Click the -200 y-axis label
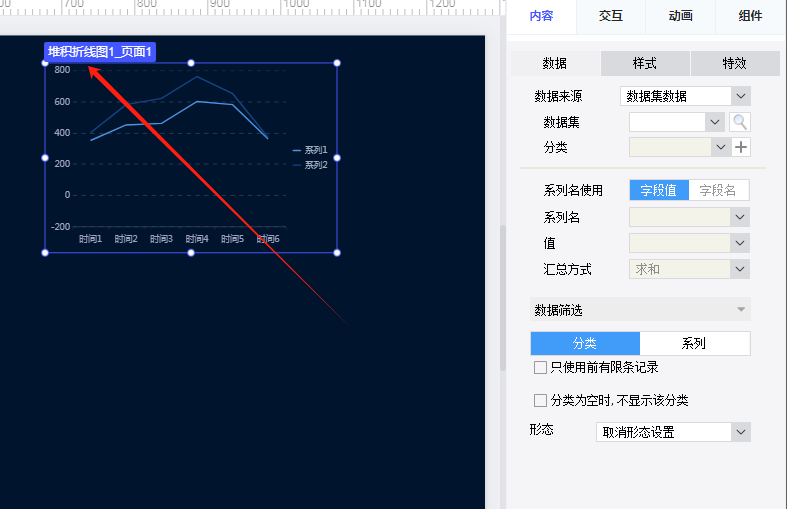 pos(61,227)
